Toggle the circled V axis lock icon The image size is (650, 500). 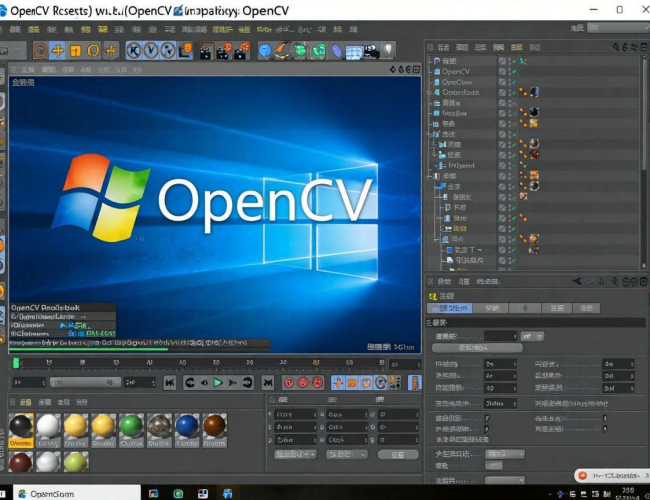point(151,51)
